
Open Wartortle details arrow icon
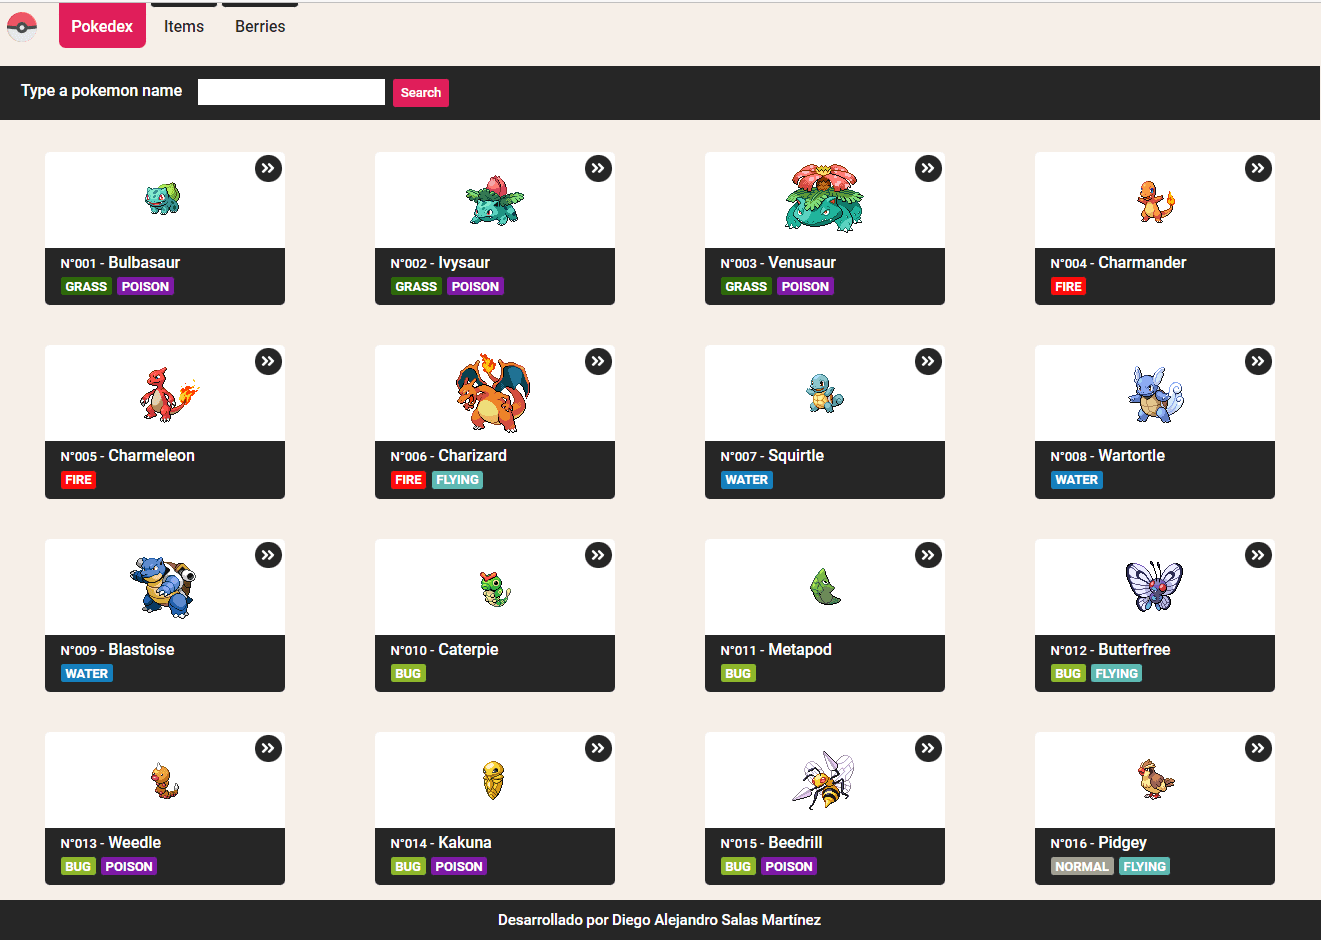click(x=1258, y=361)
